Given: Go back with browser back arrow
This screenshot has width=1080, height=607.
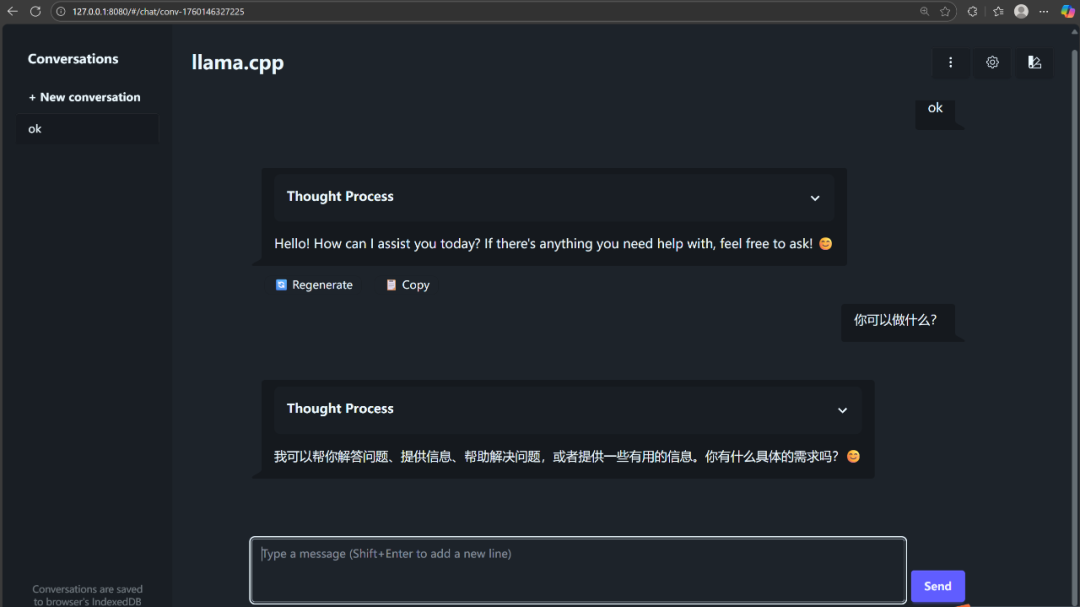Looking at the screenshot, I should 12,12.
